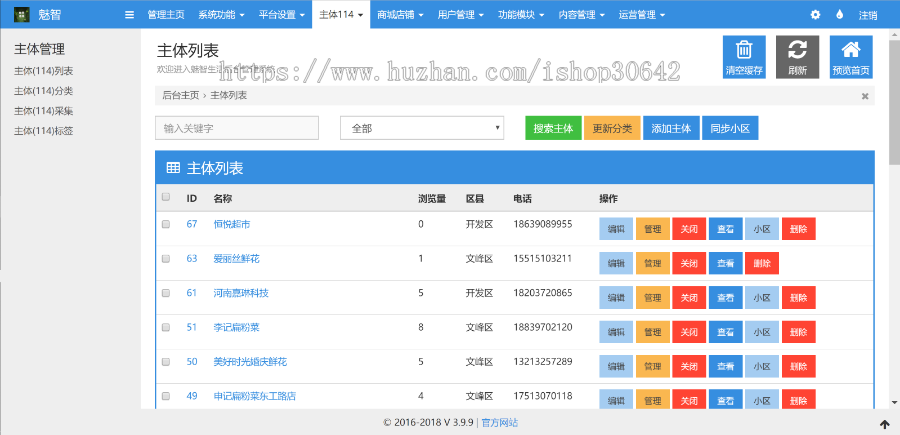This screenshot has width=900, height=435.
Task: Close the breadcrumb bar with x icon
Action: (865, 96)
